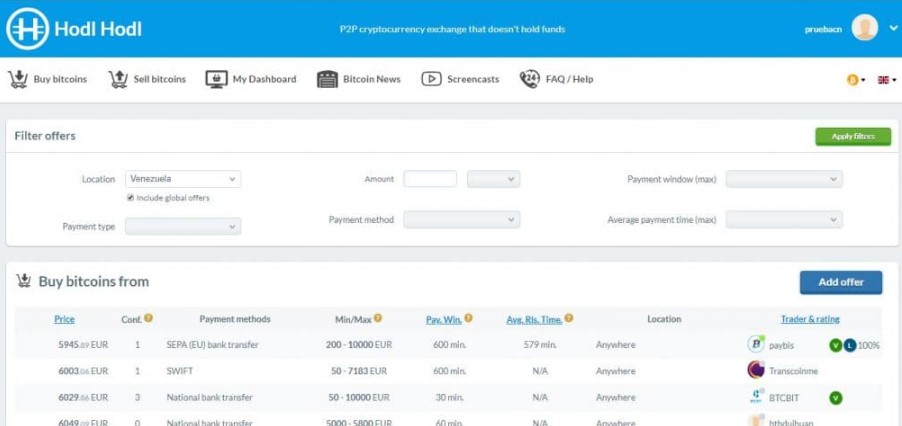Screen dimensions: 902x426
Task: Click the Transcoinme trader avatar
Action: pos(756,370)
